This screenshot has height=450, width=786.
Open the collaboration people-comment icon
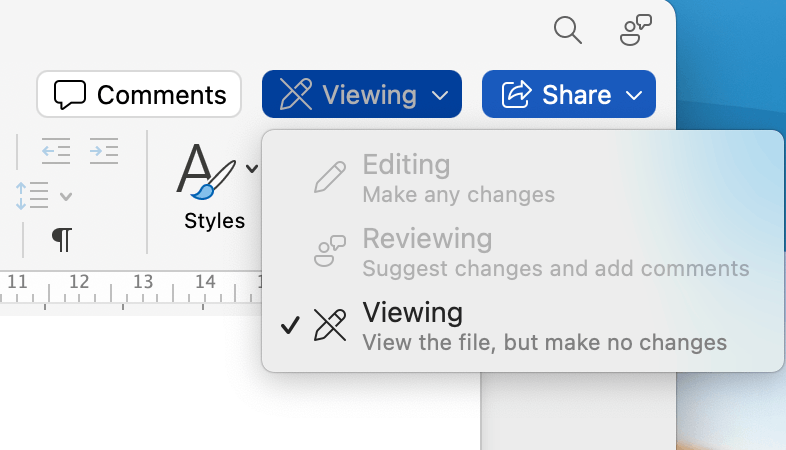coord(636,30)
